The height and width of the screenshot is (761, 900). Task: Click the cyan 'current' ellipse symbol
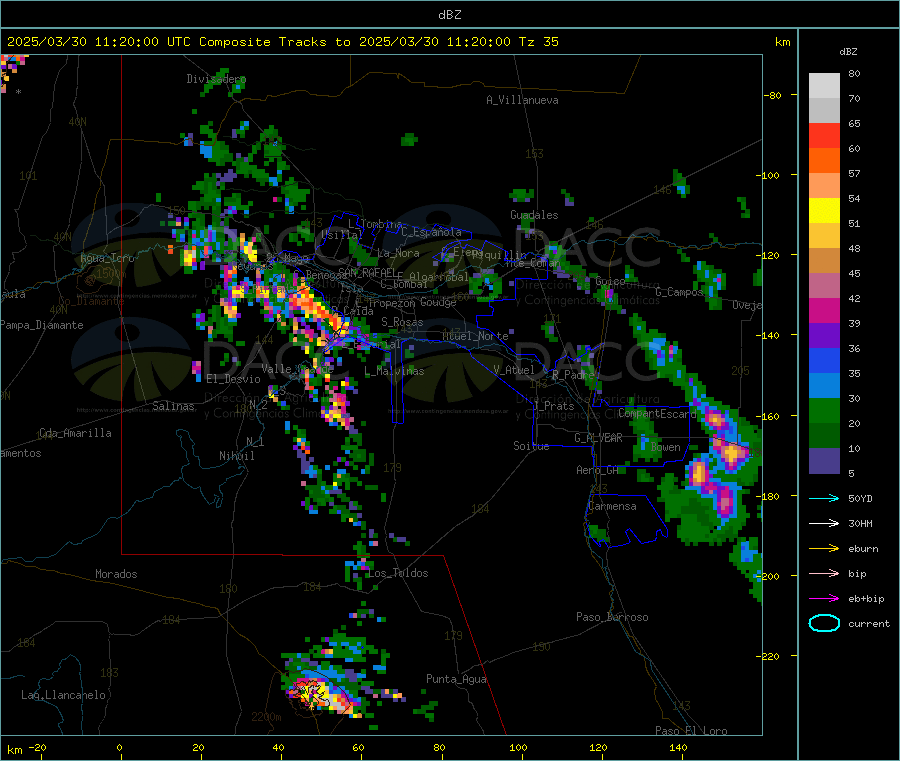point(824,623)
